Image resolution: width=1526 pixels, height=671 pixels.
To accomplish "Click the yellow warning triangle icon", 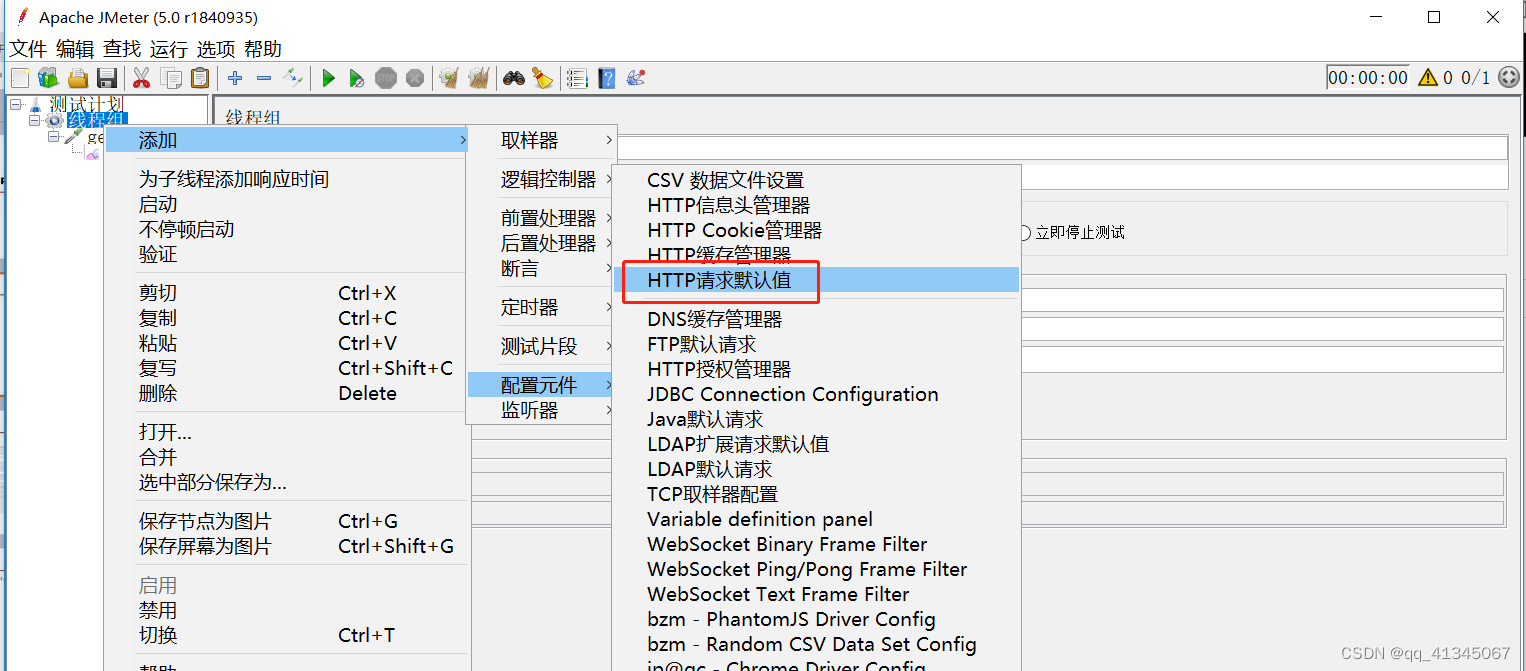I will (x=1428, y=77).
